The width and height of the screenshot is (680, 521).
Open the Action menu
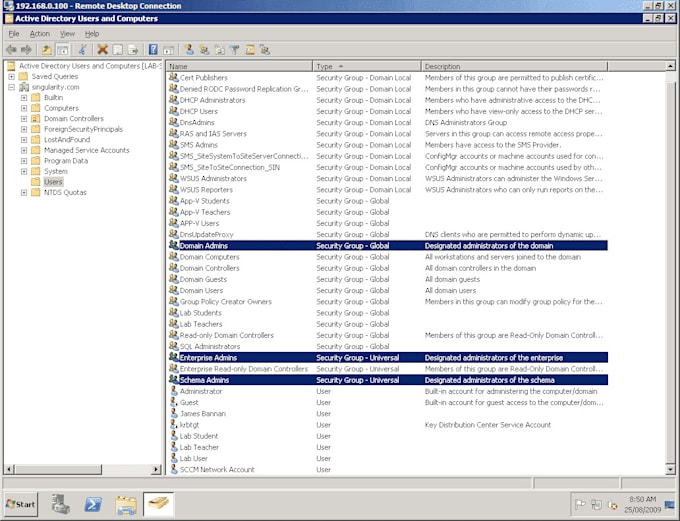pos(39,34)
